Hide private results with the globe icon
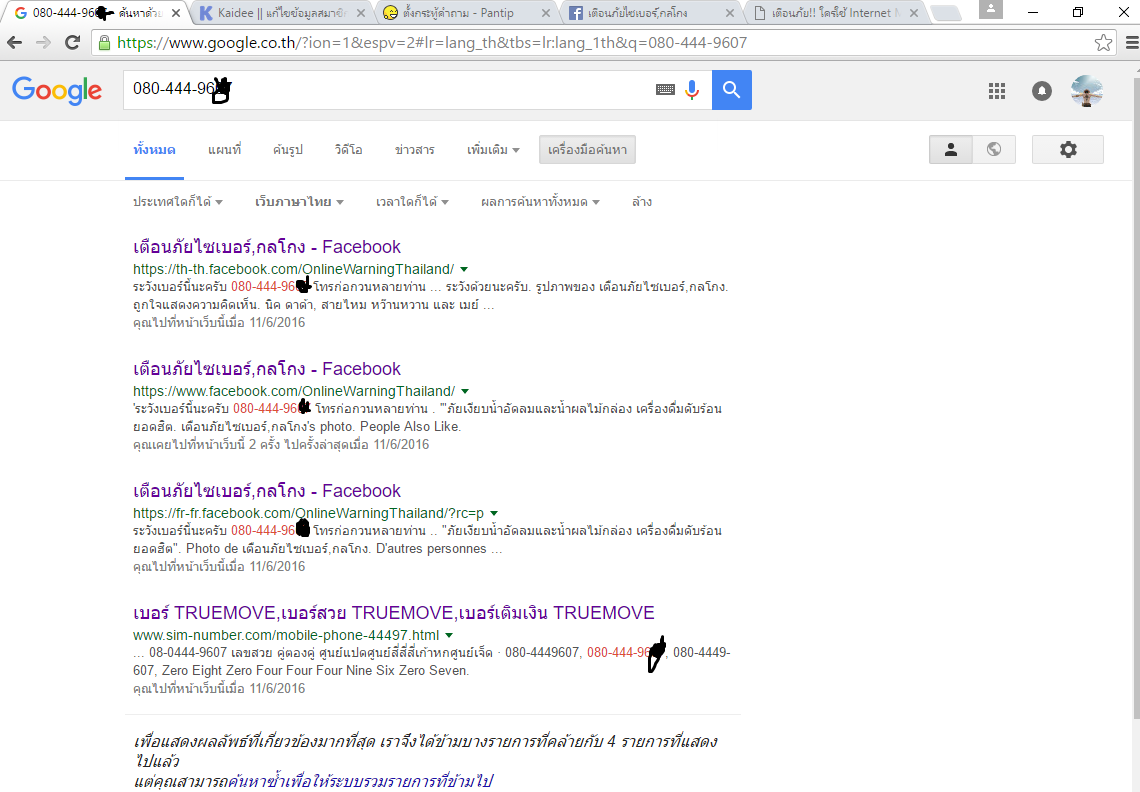 click(994, 150)
